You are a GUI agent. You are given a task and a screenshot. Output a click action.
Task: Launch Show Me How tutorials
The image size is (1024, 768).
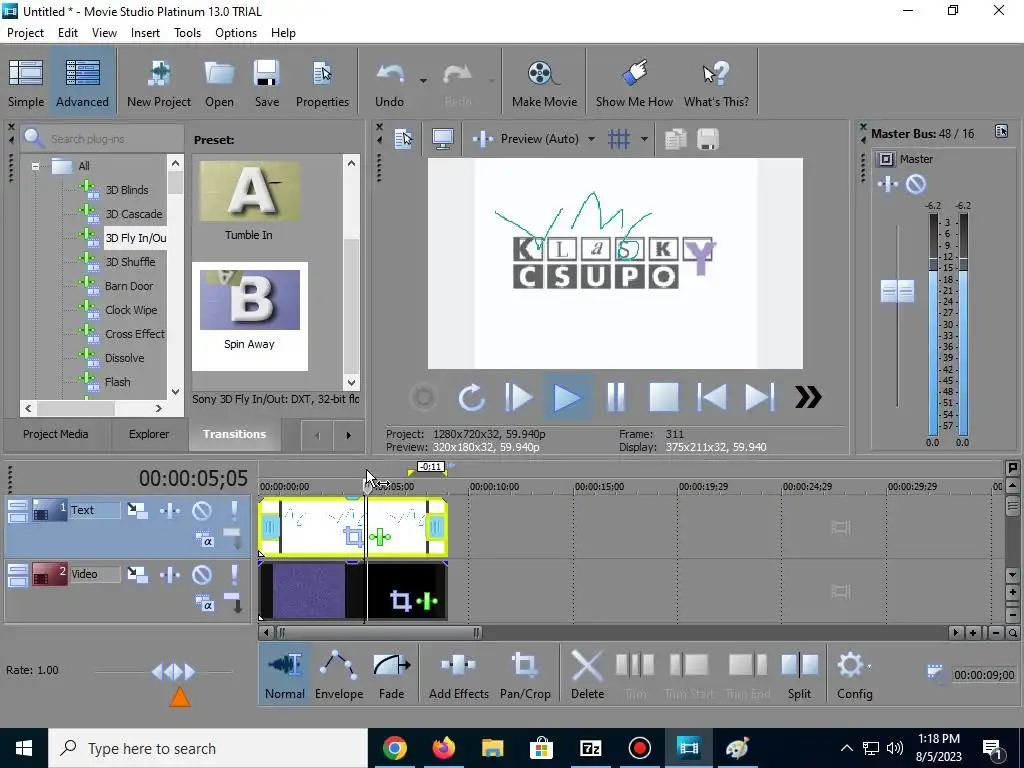[633, 83]
